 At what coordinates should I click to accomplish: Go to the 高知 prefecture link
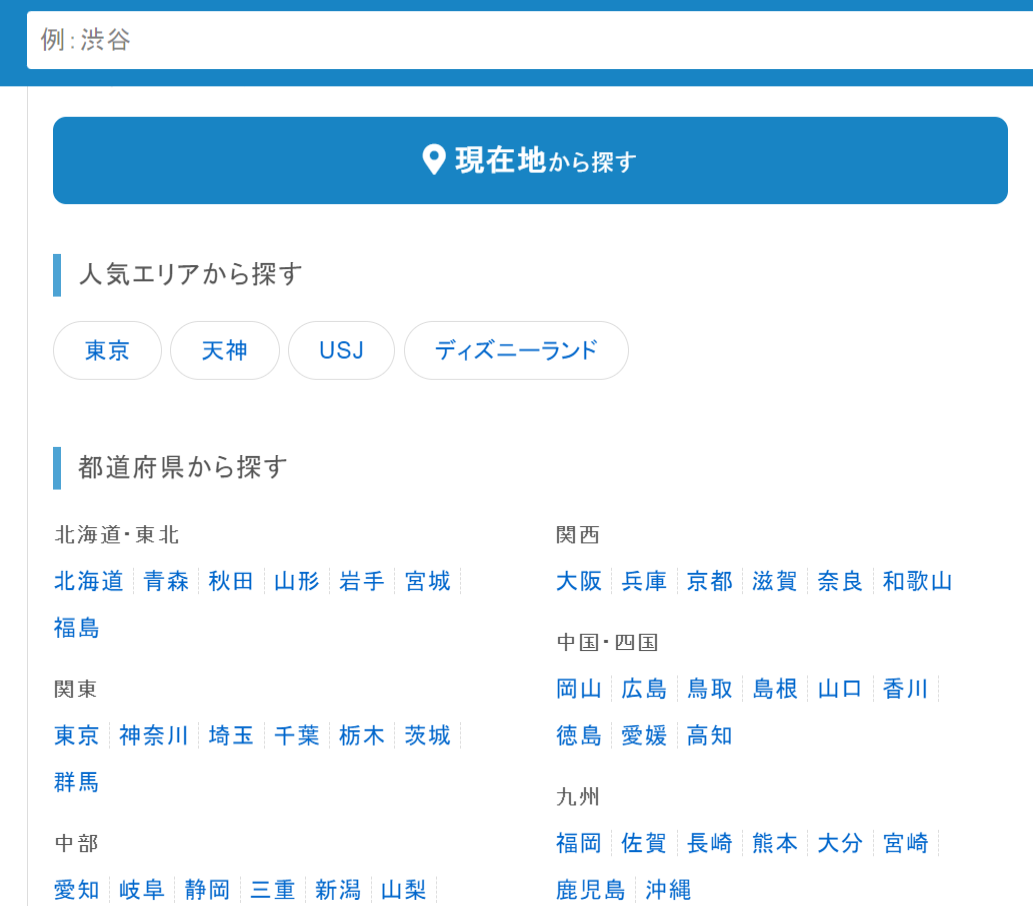pos(710,736)
